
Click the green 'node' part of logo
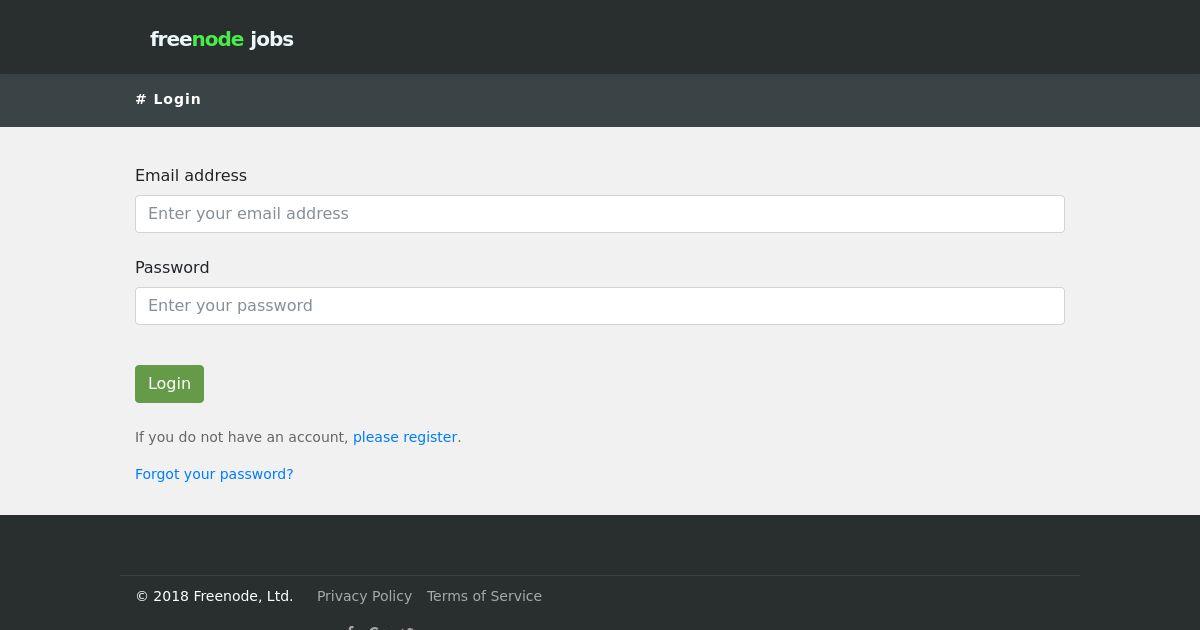click(x=218, y=39)
